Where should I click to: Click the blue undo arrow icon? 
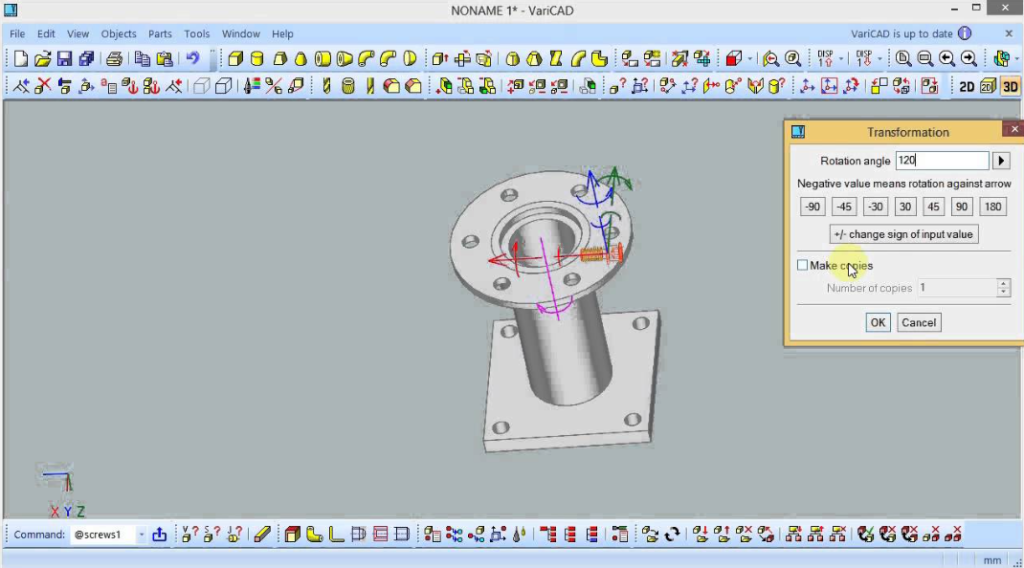pos(192,59)
